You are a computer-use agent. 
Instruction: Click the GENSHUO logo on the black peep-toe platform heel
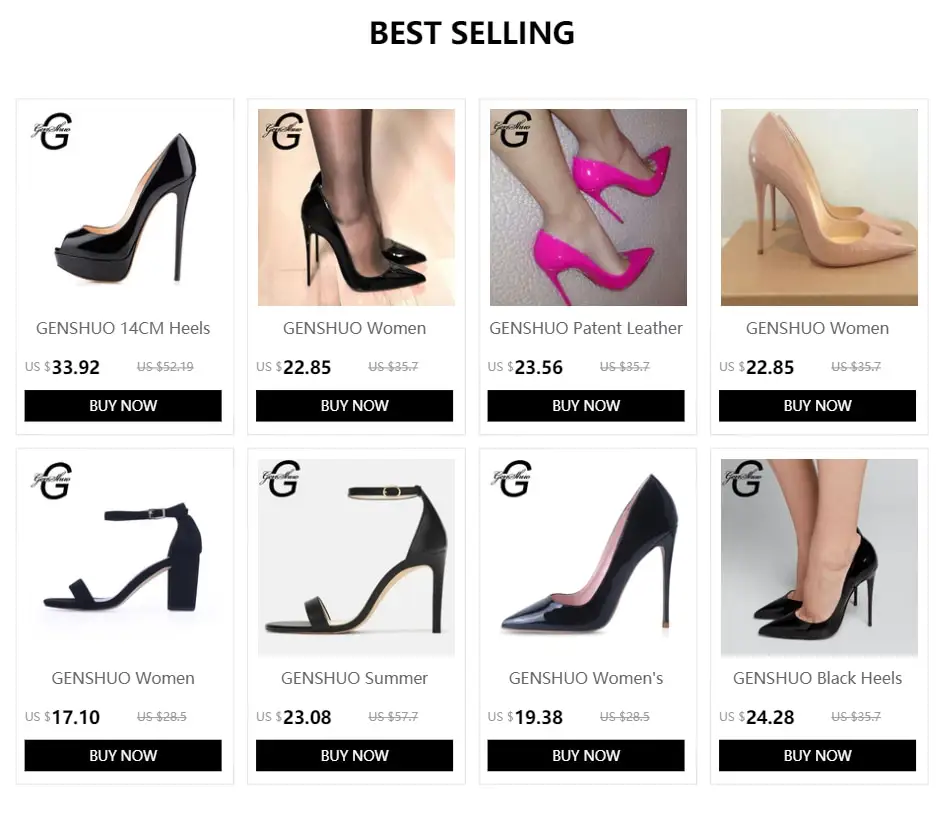[52, 132]
